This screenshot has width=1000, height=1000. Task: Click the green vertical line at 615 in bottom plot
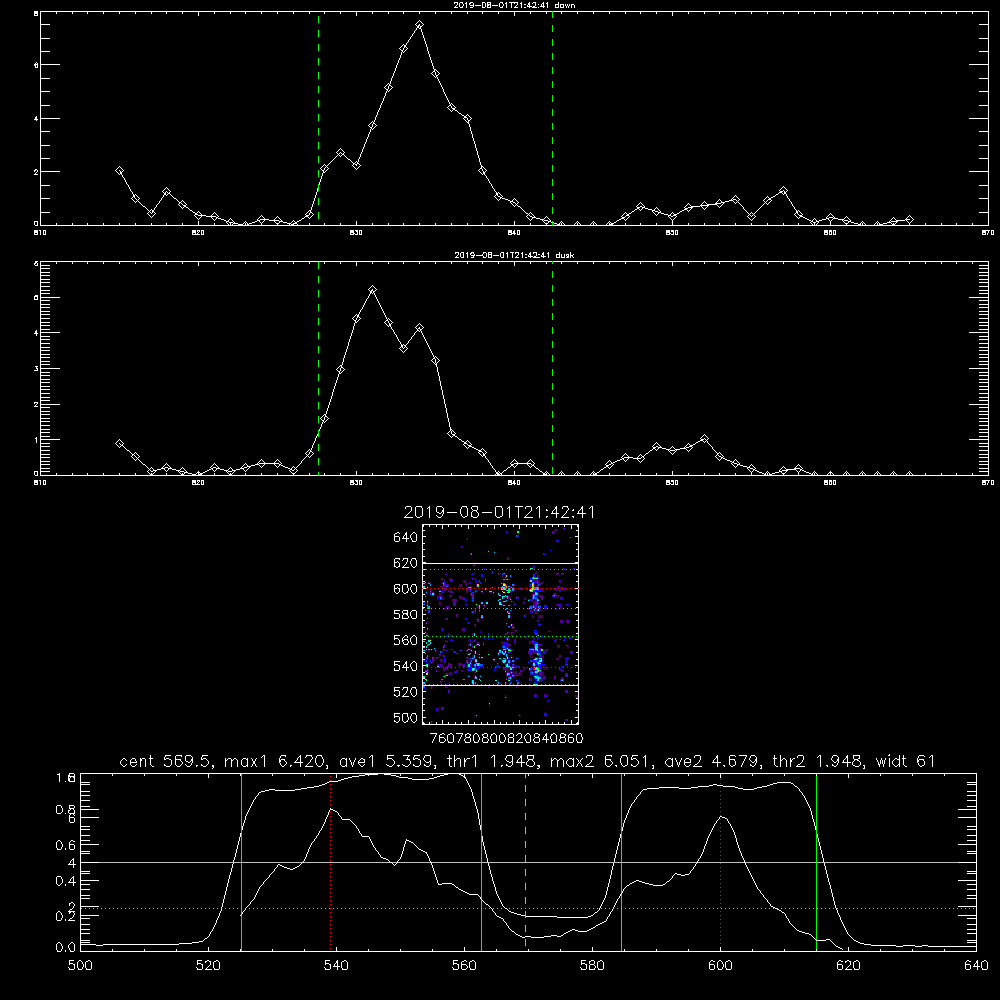[x=816, y=861]
